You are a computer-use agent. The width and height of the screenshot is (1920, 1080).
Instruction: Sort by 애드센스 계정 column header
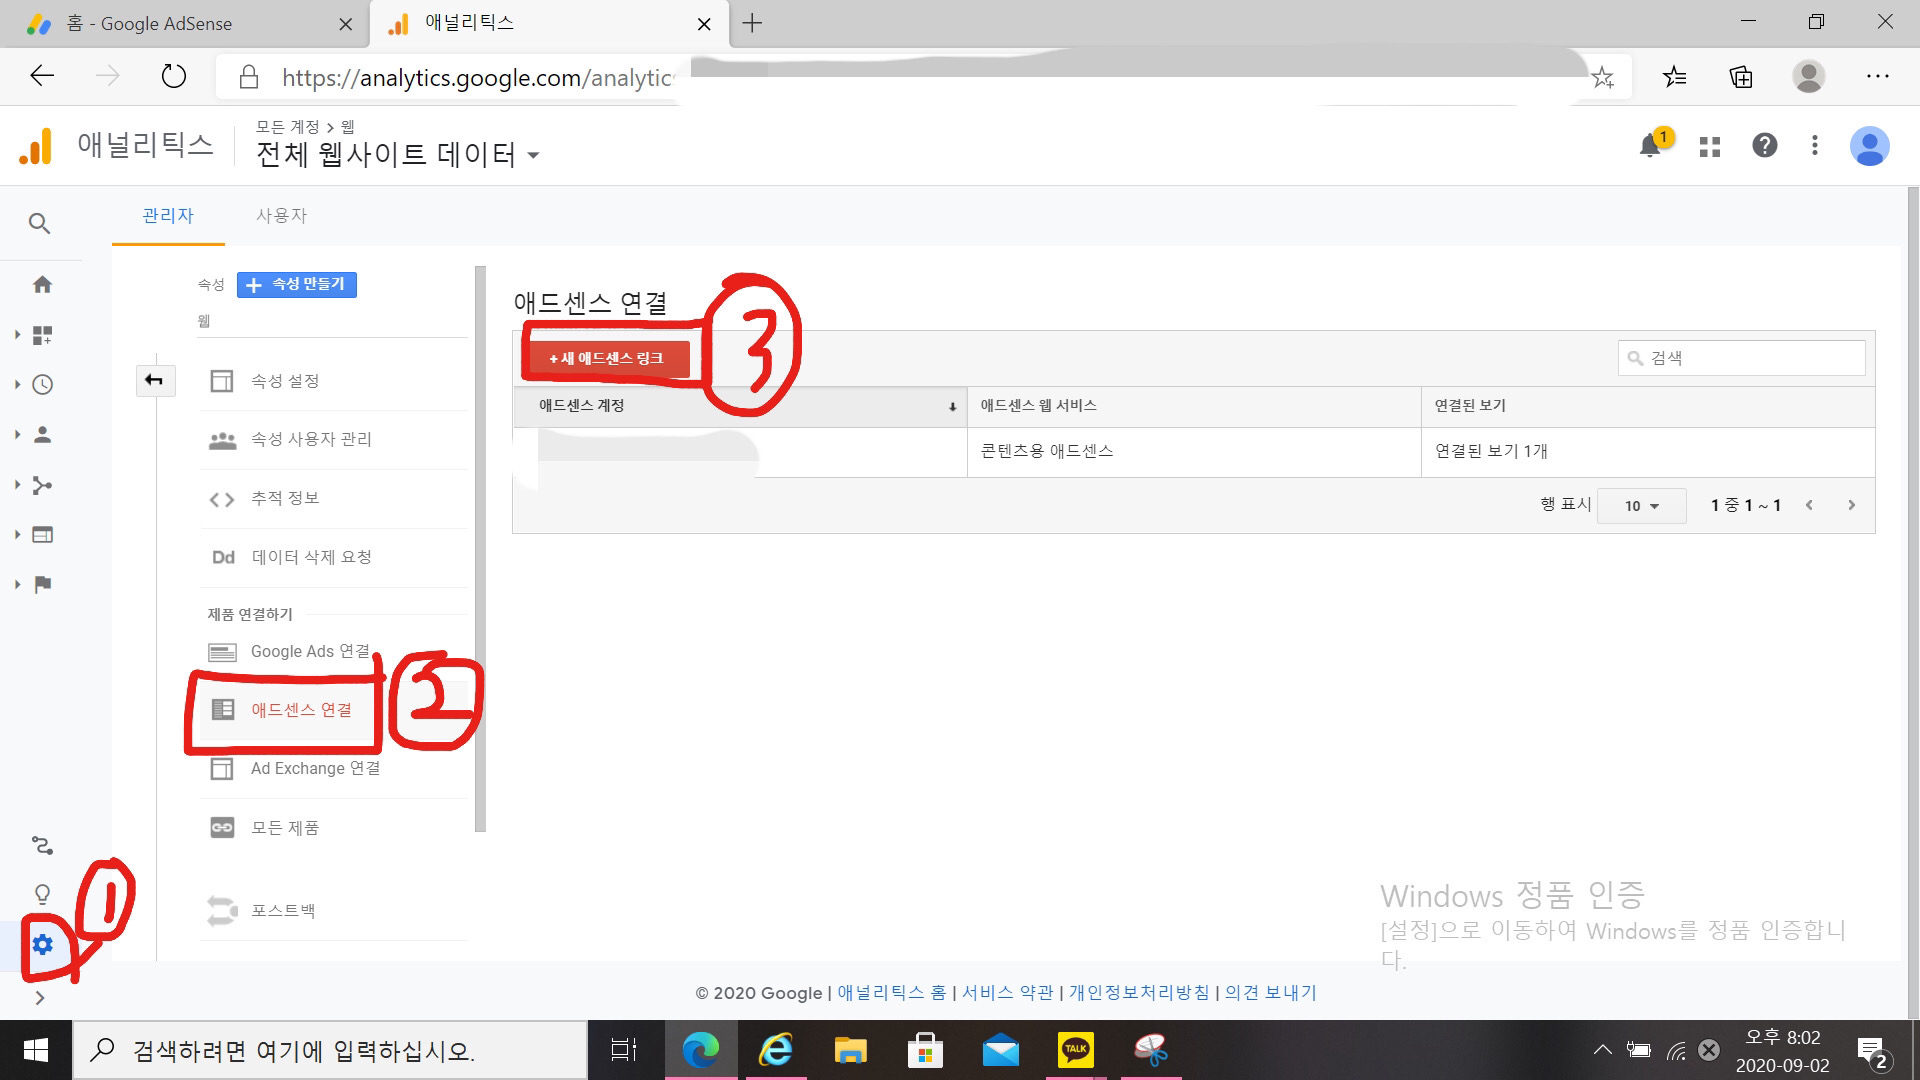740,406
